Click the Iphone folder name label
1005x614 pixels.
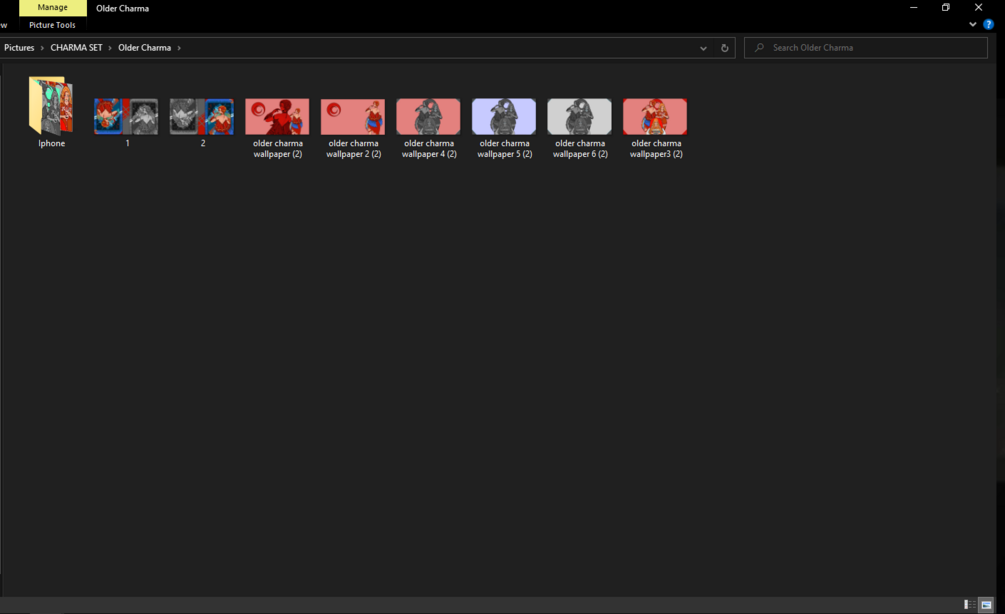(51, 144)
